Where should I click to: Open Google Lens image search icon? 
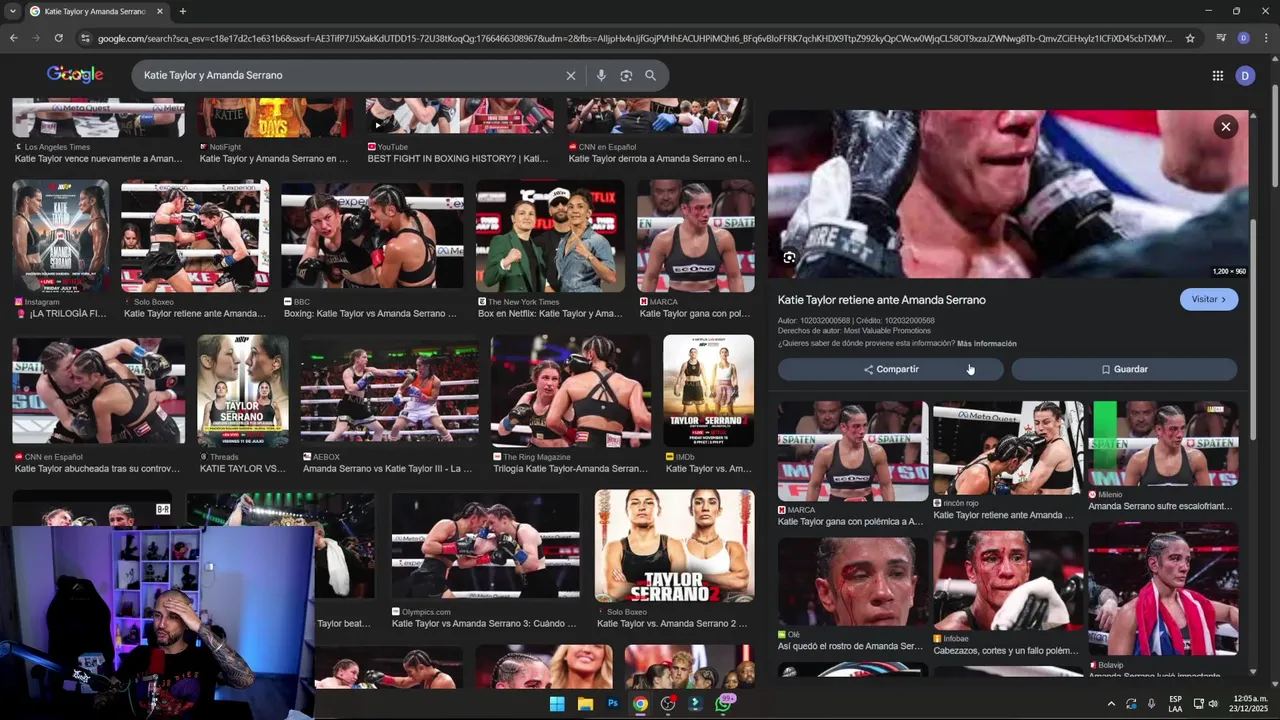point(626,75)
